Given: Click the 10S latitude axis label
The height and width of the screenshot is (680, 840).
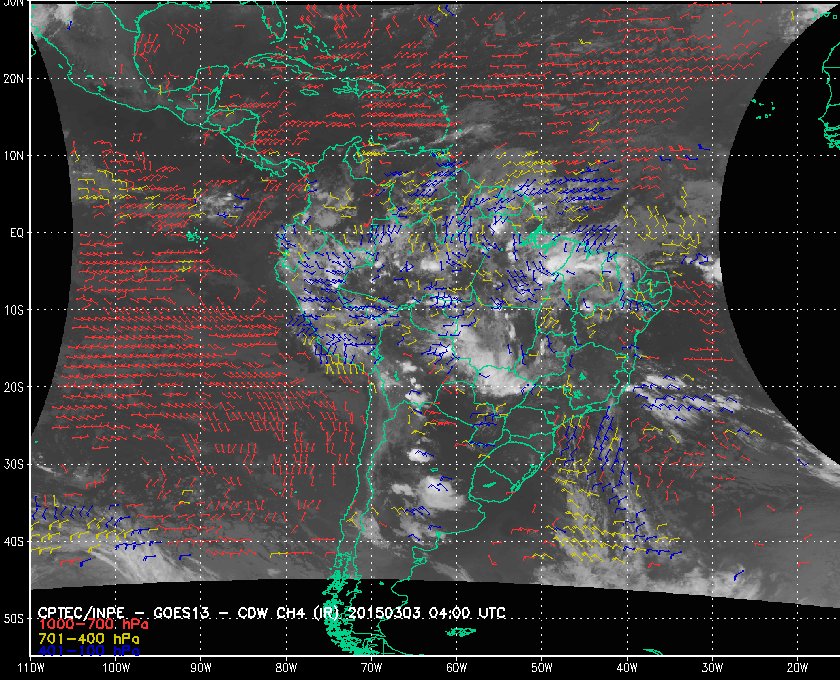Looking at the screenshot, I should pos(13,310).
